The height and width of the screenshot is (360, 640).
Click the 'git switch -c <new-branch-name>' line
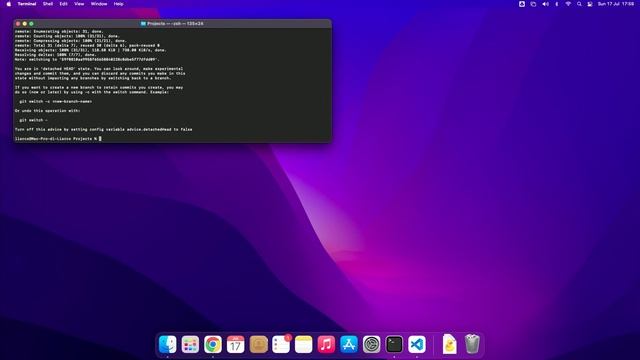[56, 101]
